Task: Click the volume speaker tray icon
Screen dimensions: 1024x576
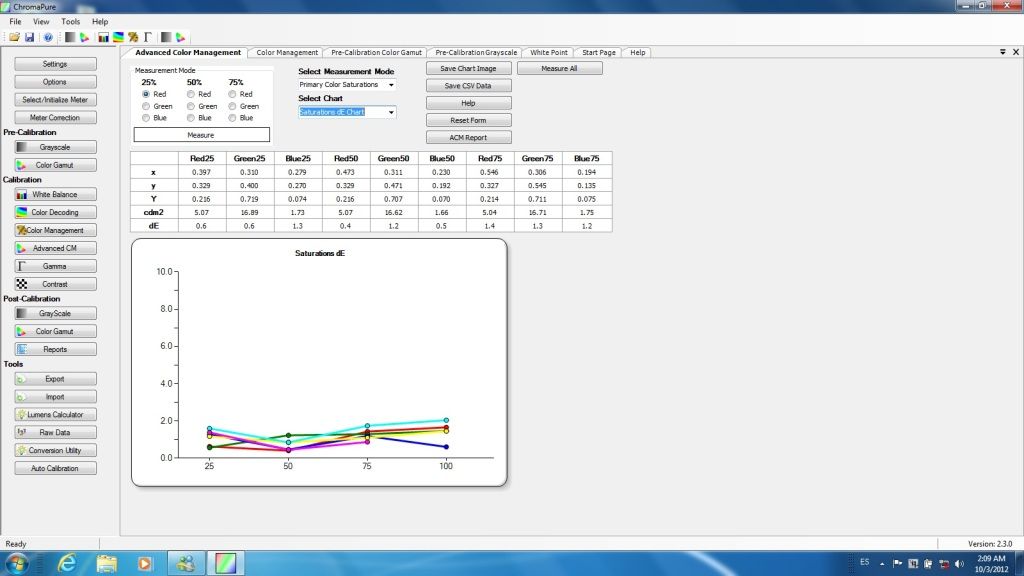Action: tap(959, 563)
